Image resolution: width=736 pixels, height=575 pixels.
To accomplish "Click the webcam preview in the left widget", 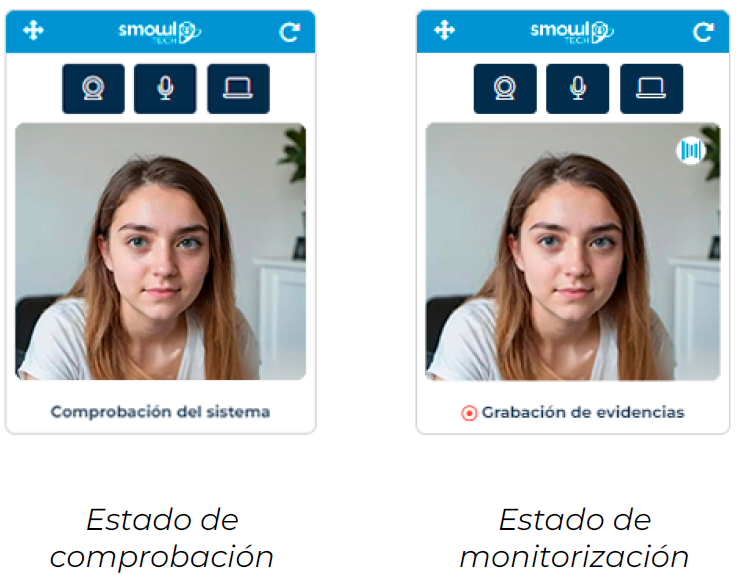I will tap(161, 252).
